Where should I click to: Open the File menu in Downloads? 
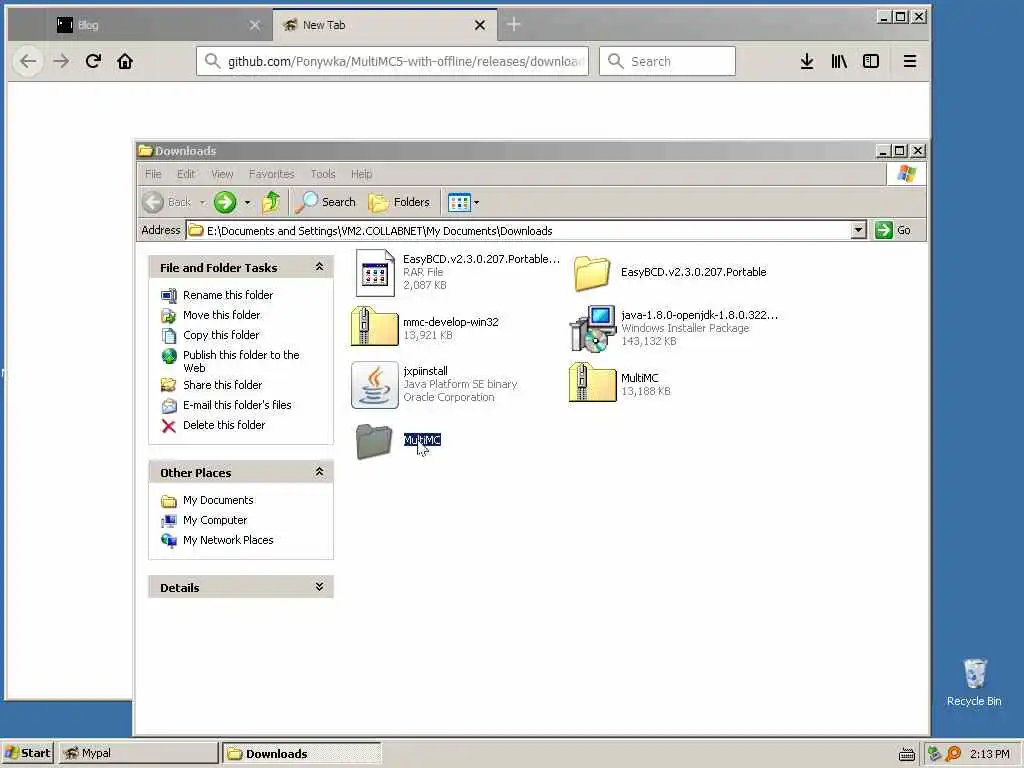coord(153,174)
